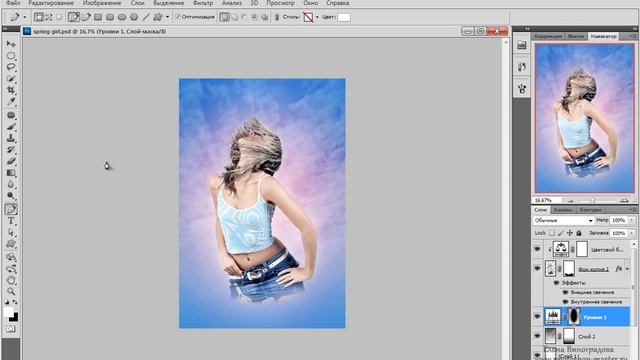The image size is (640, 360).
Task: Select the Blur tool
Action: tap(11, 184)
